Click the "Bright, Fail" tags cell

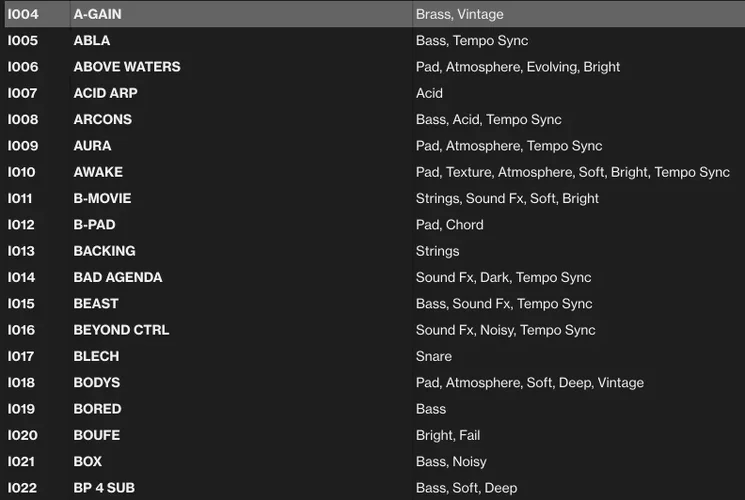click(x=448, y=436)
